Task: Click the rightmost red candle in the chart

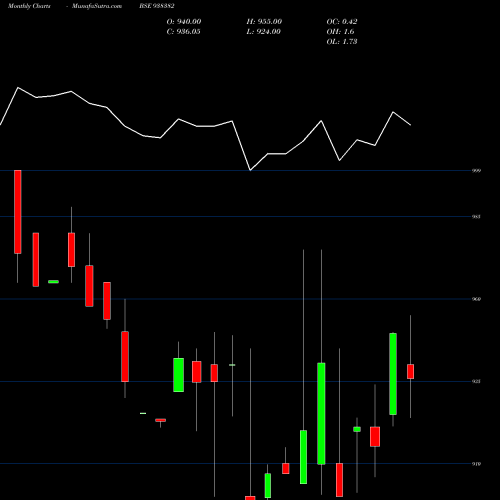Action: point(410,371)
